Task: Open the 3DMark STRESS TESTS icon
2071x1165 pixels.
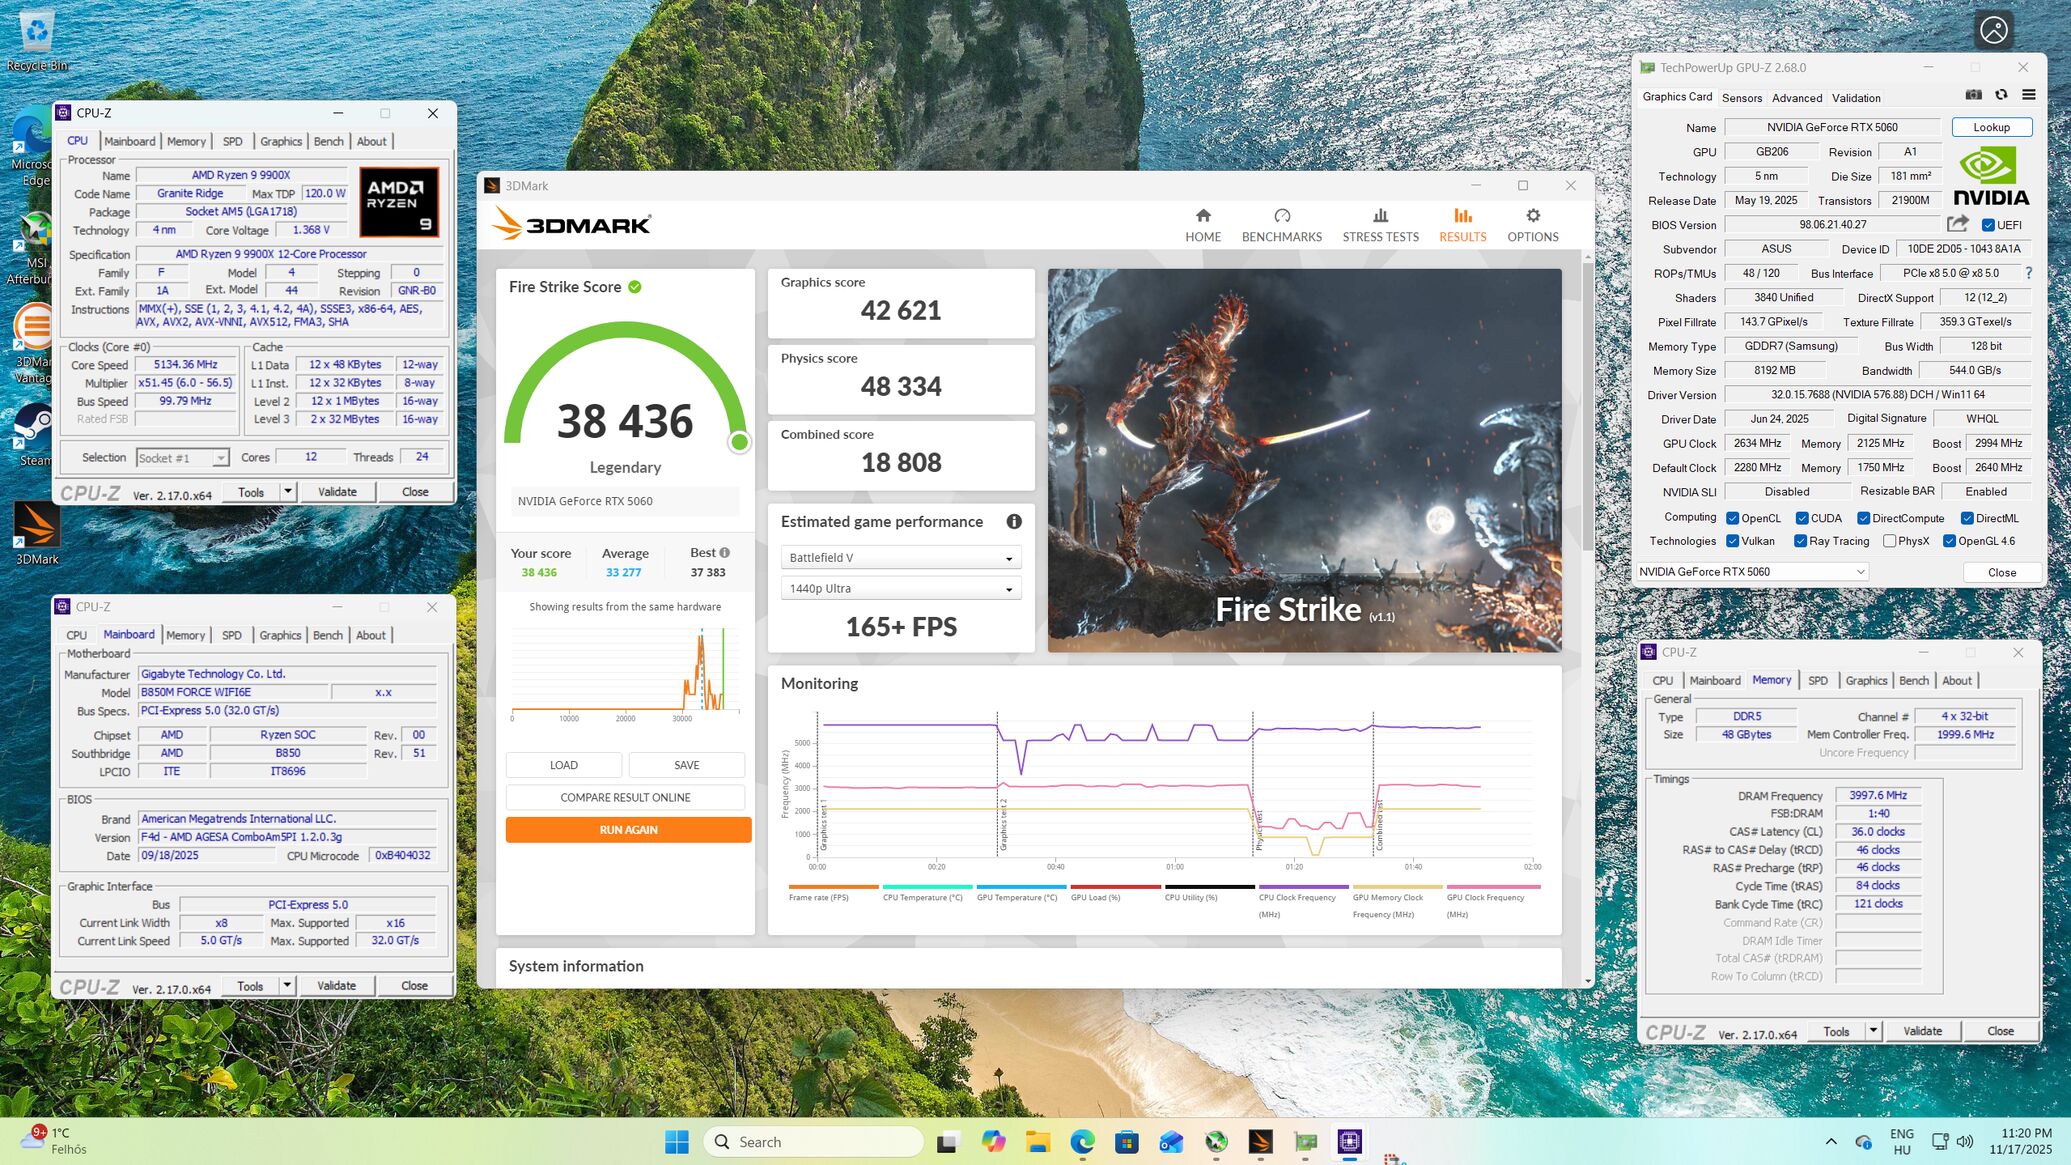Action: point(1380,216)
